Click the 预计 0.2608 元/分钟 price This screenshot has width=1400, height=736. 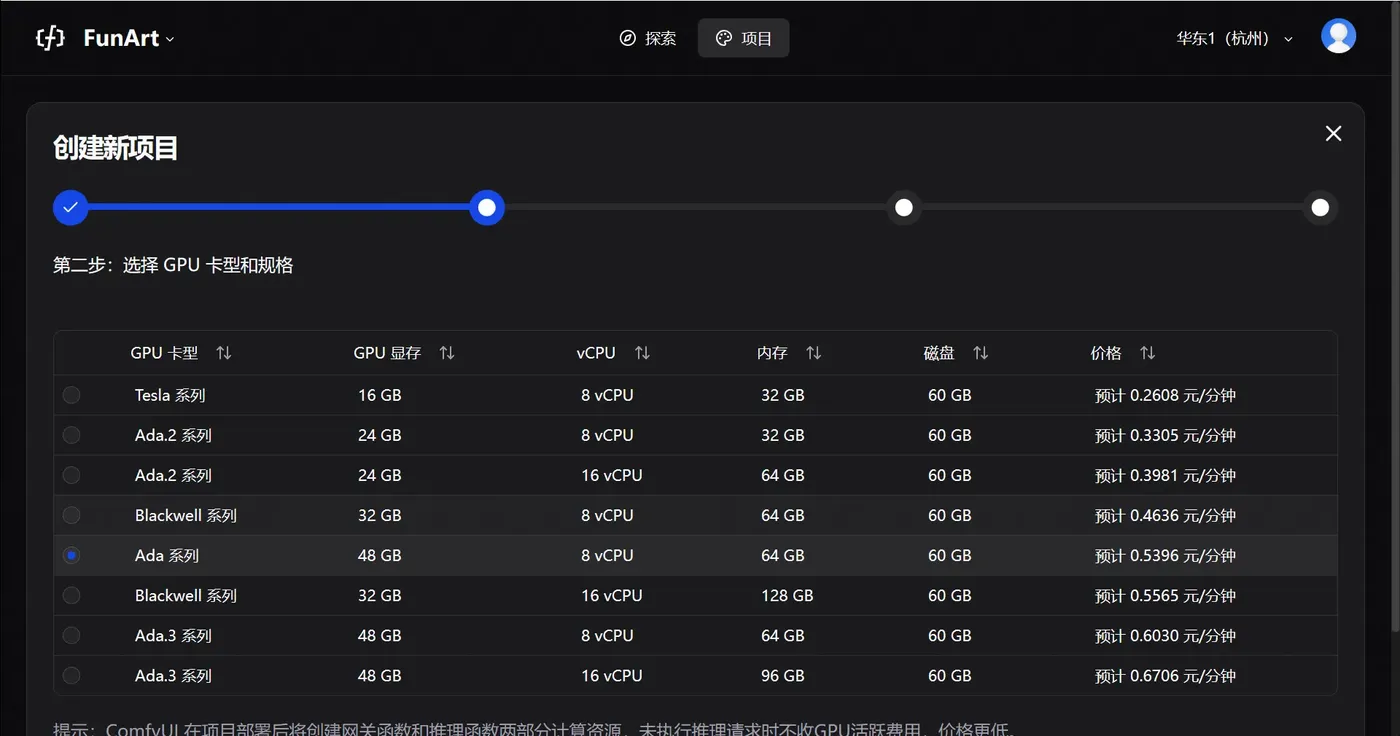tap(1165, 395)
